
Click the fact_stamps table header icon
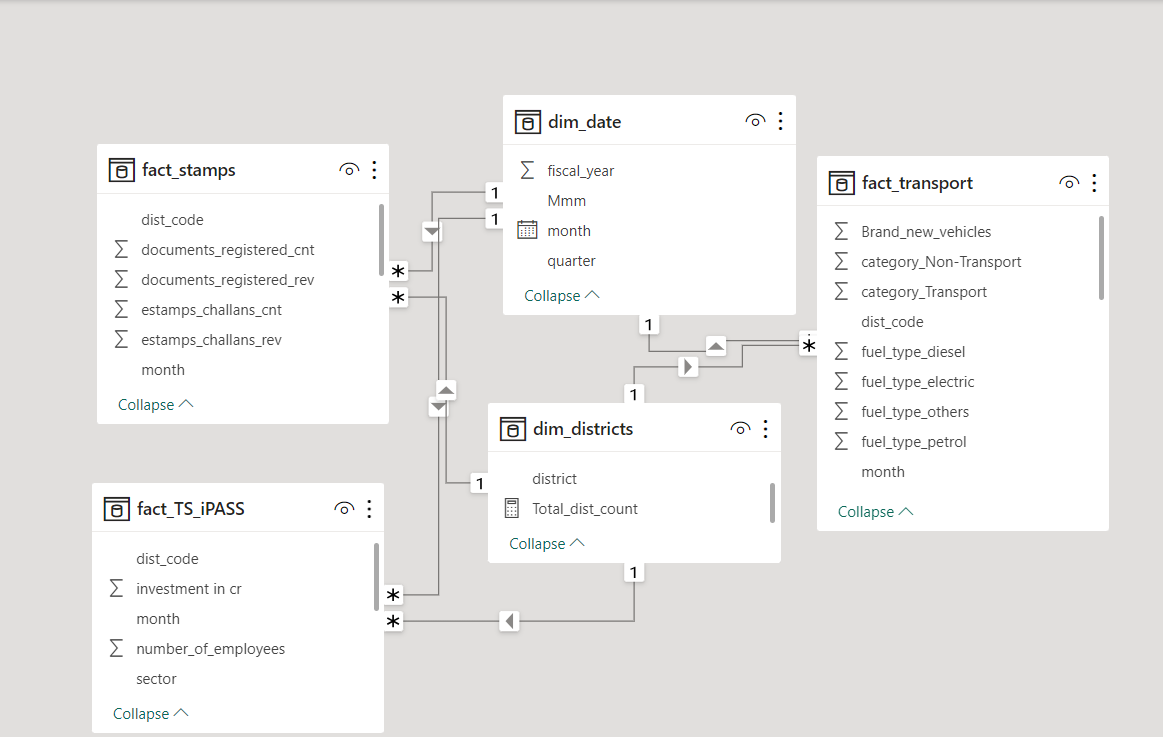pyautogui.click(x=121, y=170)
